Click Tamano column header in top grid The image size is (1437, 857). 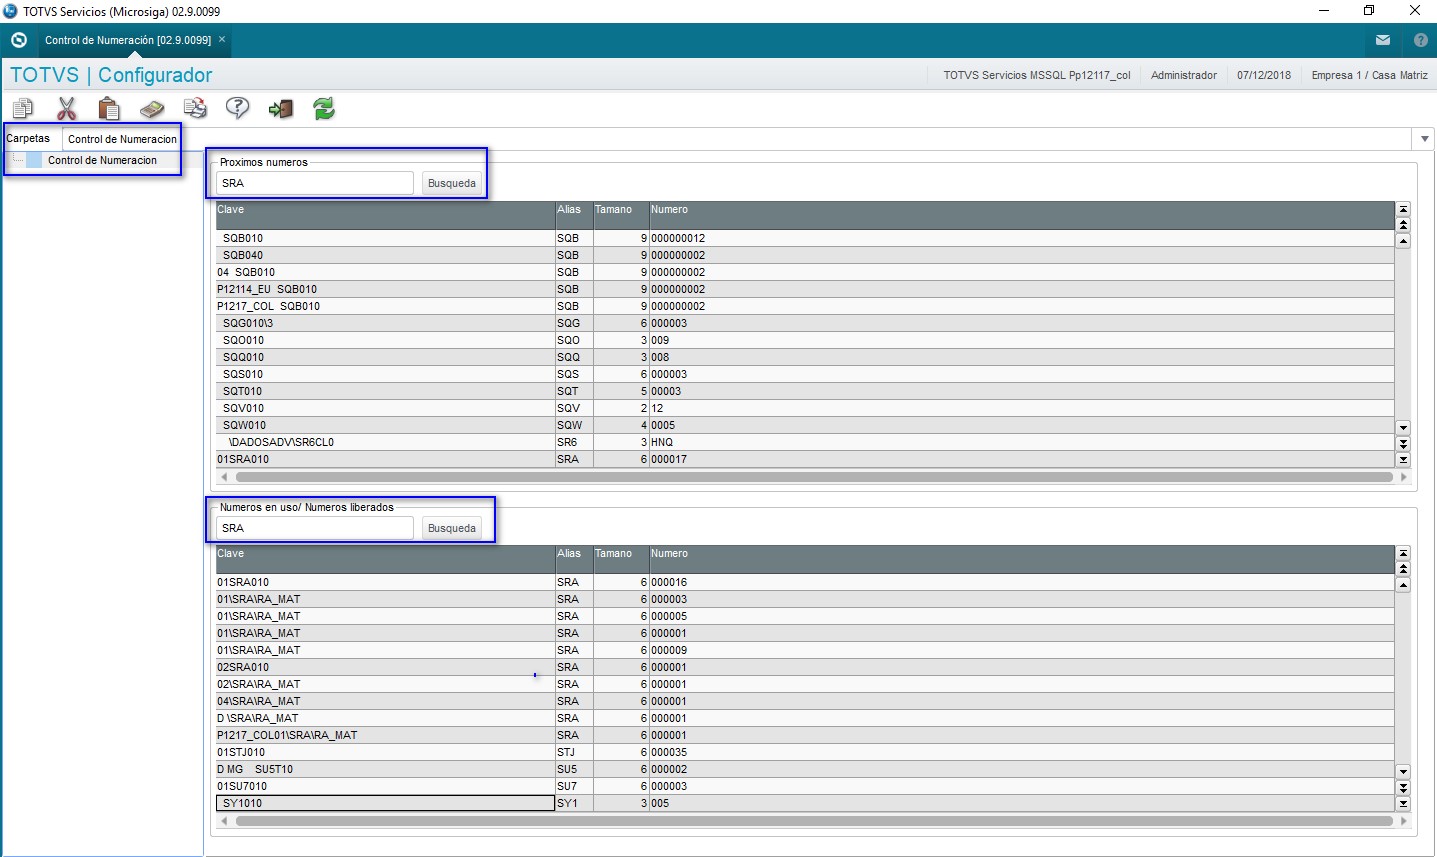pyautogui.click(x=621, y=215)
